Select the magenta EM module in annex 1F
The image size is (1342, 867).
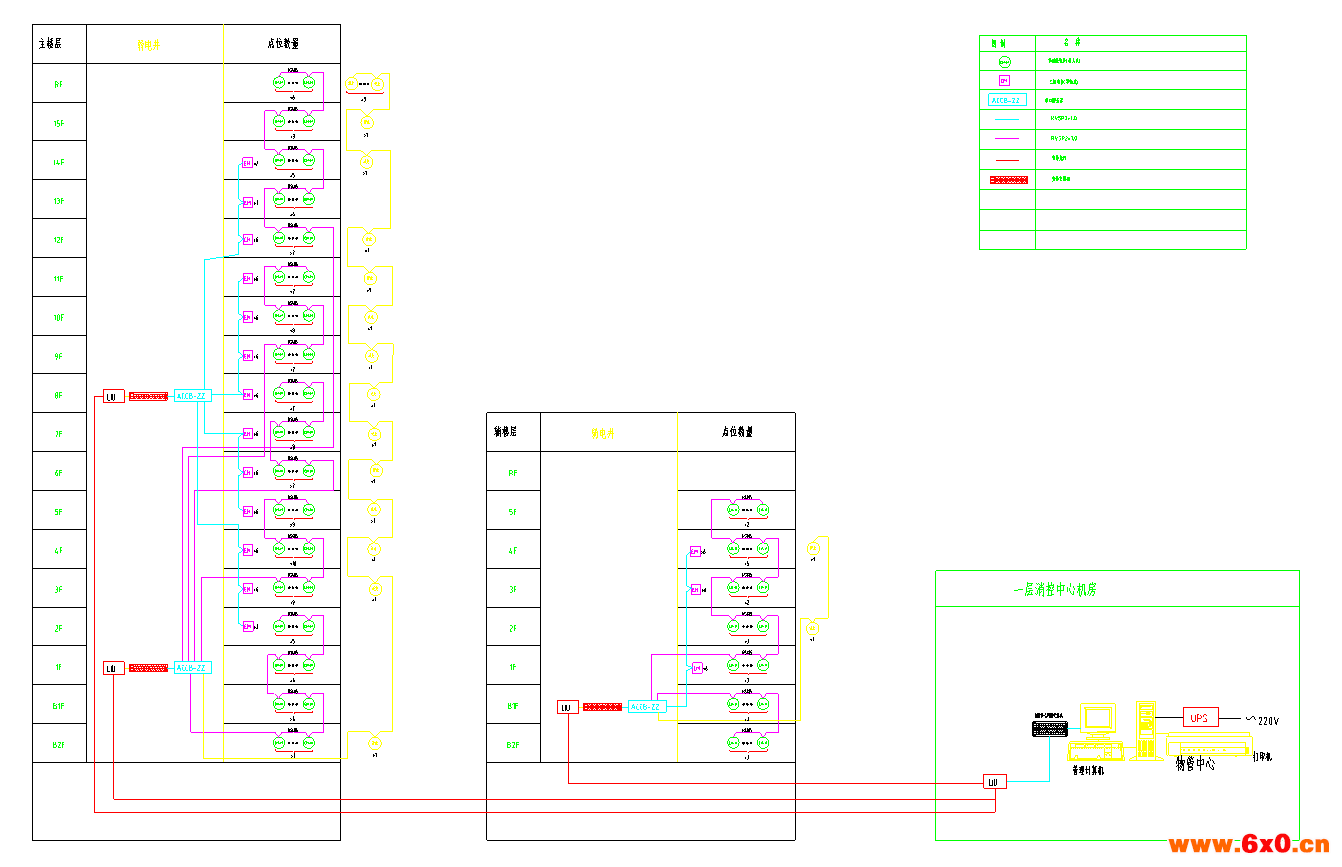point(697,668)
